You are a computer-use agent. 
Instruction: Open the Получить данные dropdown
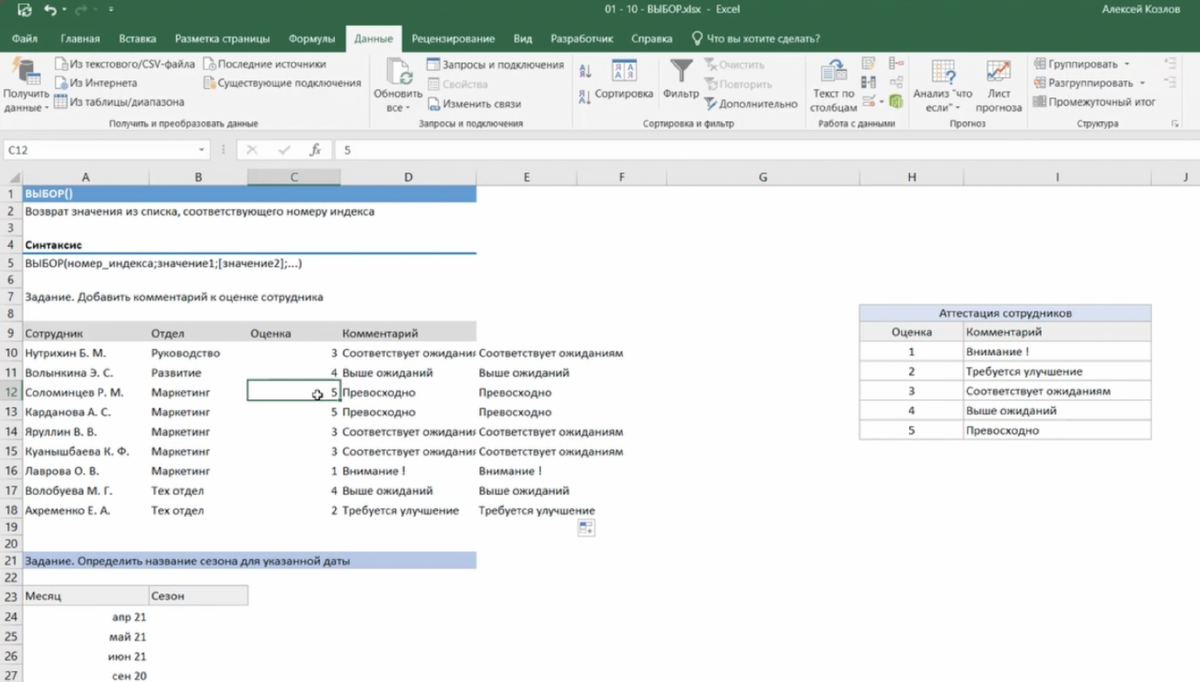25,85
